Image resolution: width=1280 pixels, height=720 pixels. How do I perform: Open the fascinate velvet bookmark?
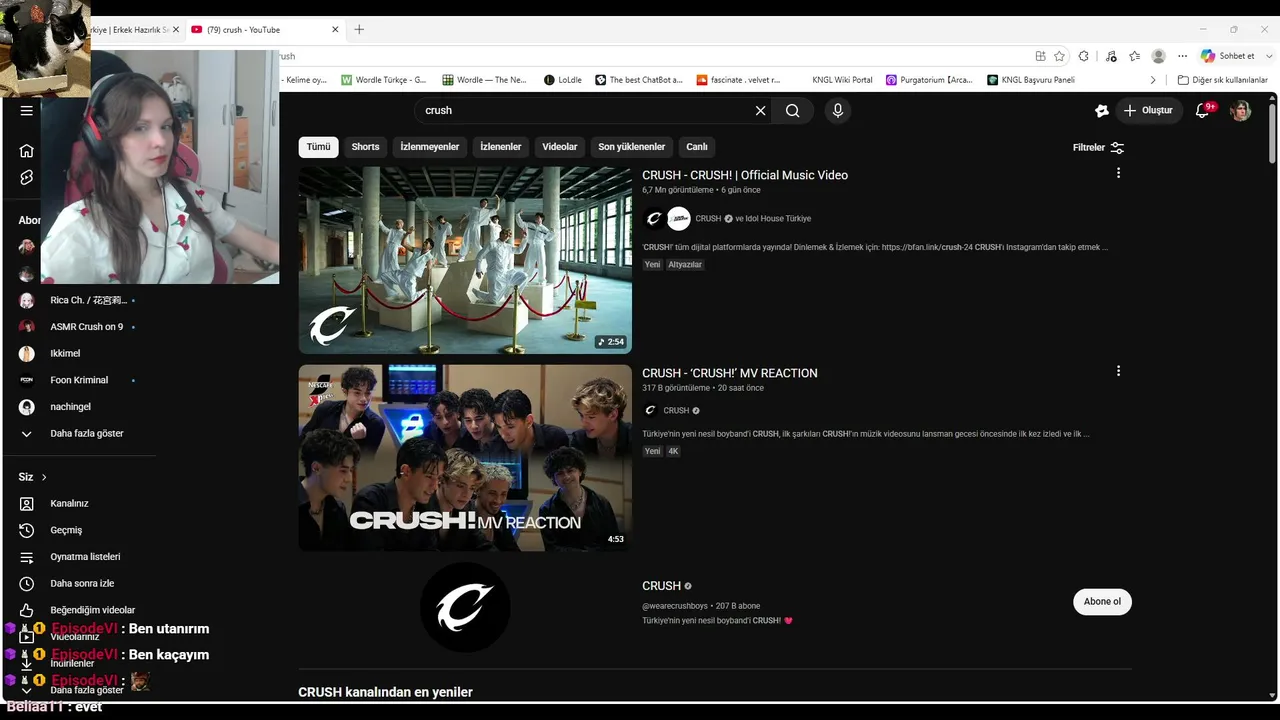coord(739,80)
